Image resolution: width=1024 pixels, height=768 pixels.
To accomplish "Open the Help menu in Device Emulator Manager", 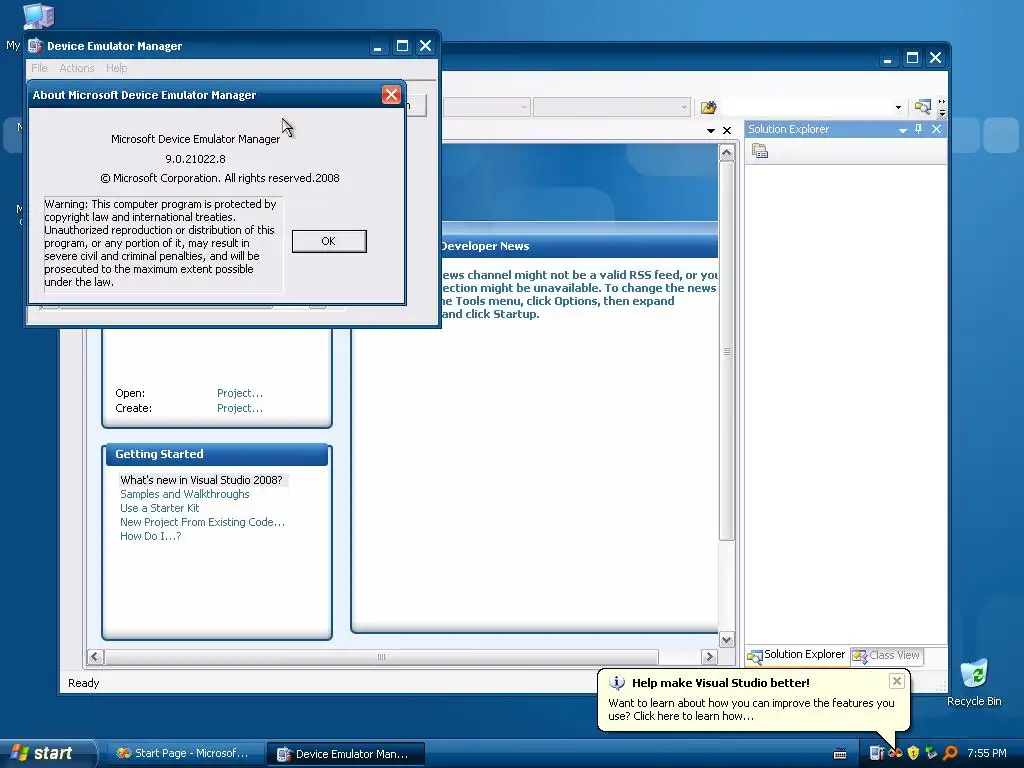I will (116, 68).
